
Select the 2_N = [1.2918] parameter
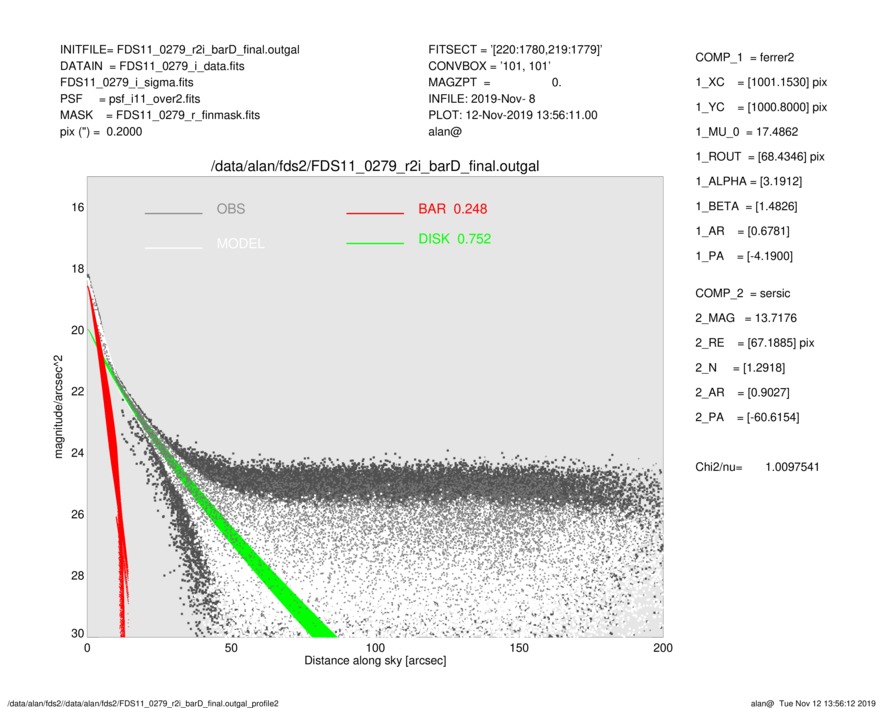point(740,368)
